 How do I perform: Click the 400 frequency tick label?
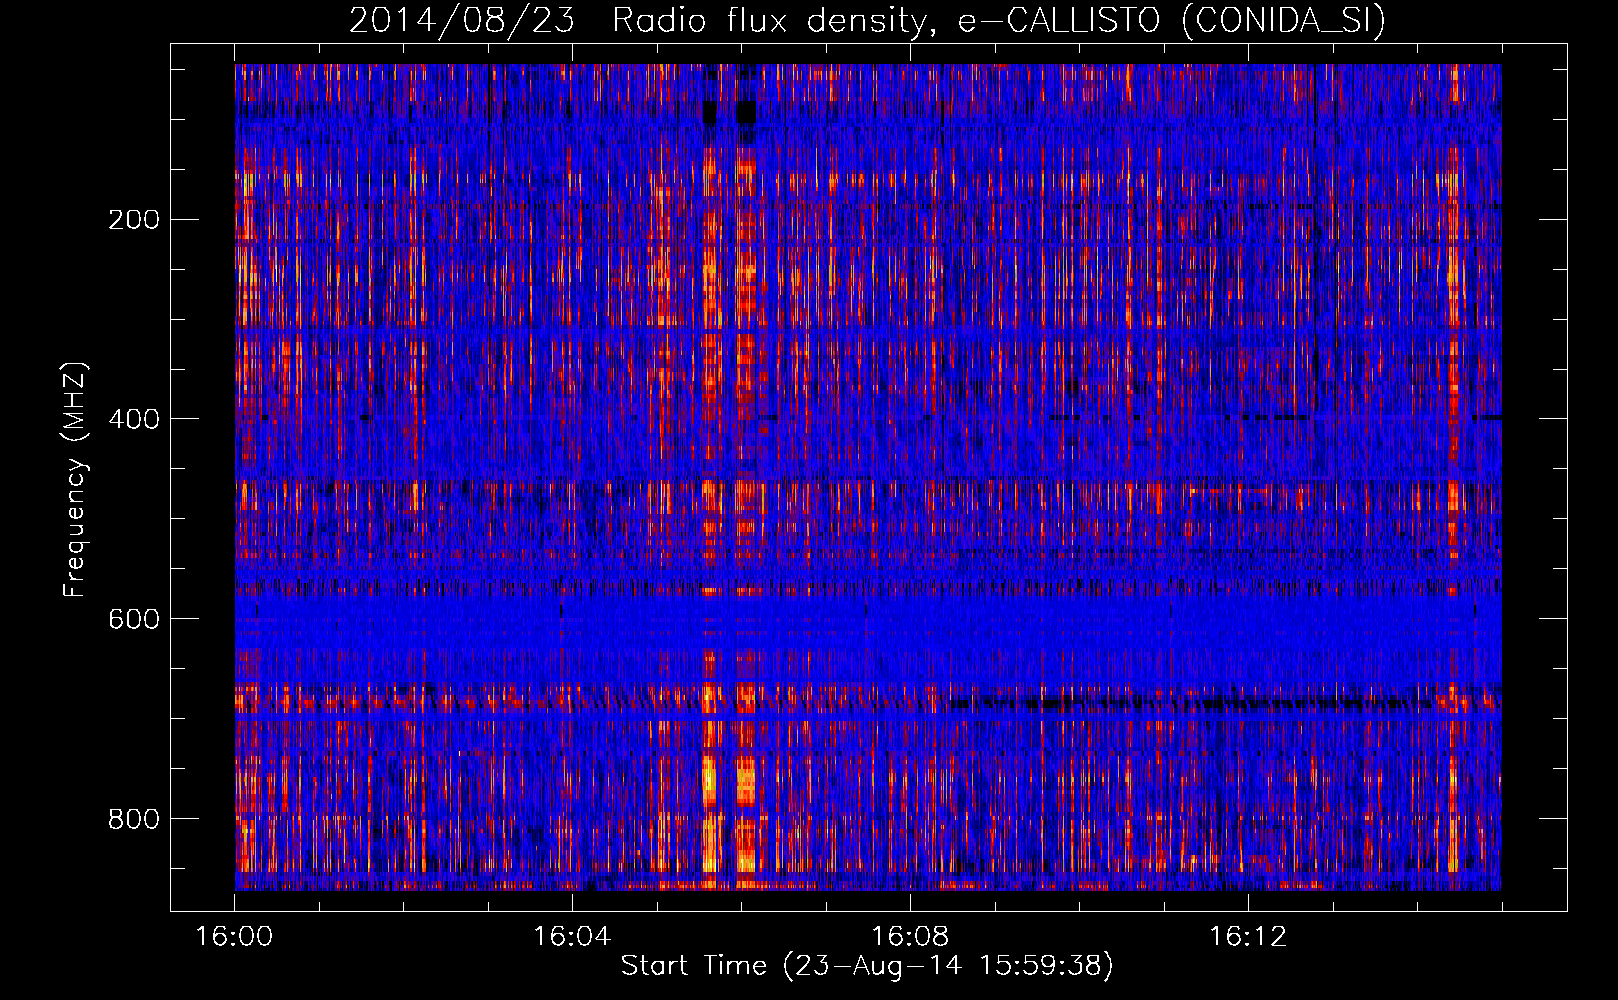pyautogui.click(x=134, y=419)
